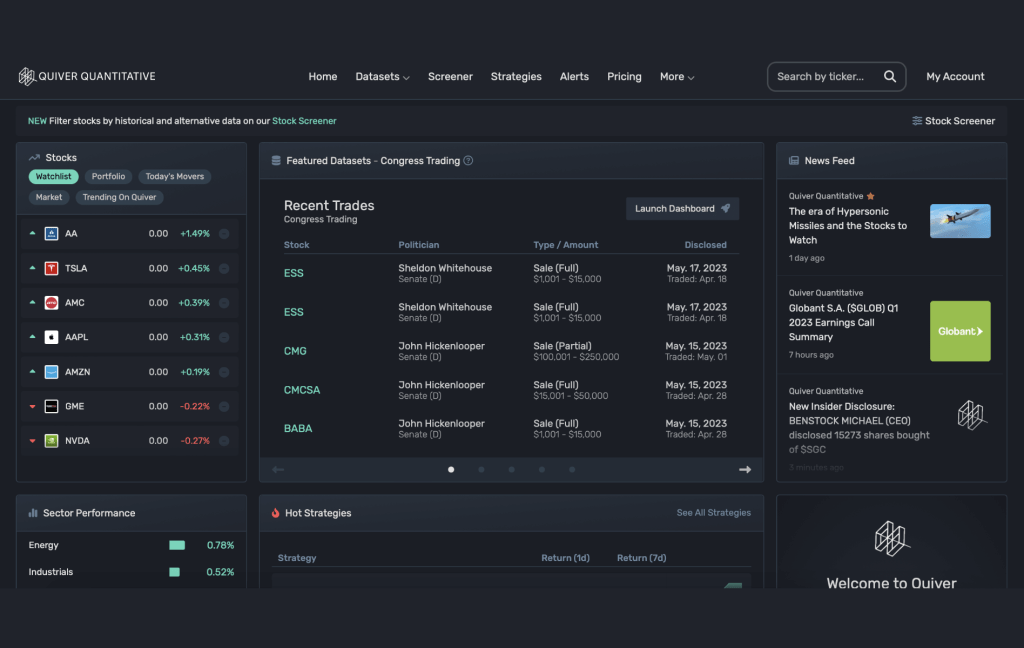The image size is (1024, 648).
Task: Open the Screener nav item
Action: [x=450, y=76]
